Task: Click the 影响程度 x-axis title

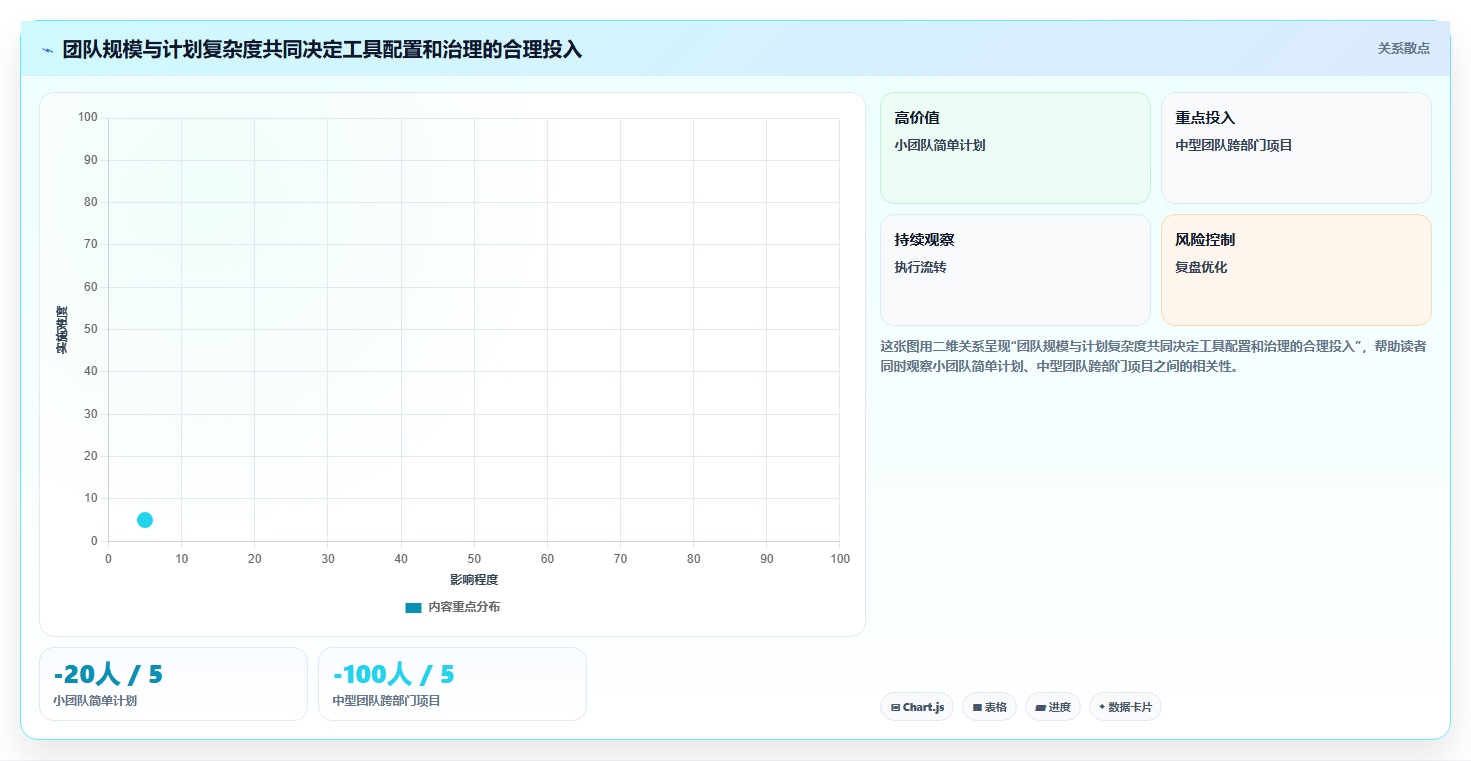Action: (x=474, y=580)
